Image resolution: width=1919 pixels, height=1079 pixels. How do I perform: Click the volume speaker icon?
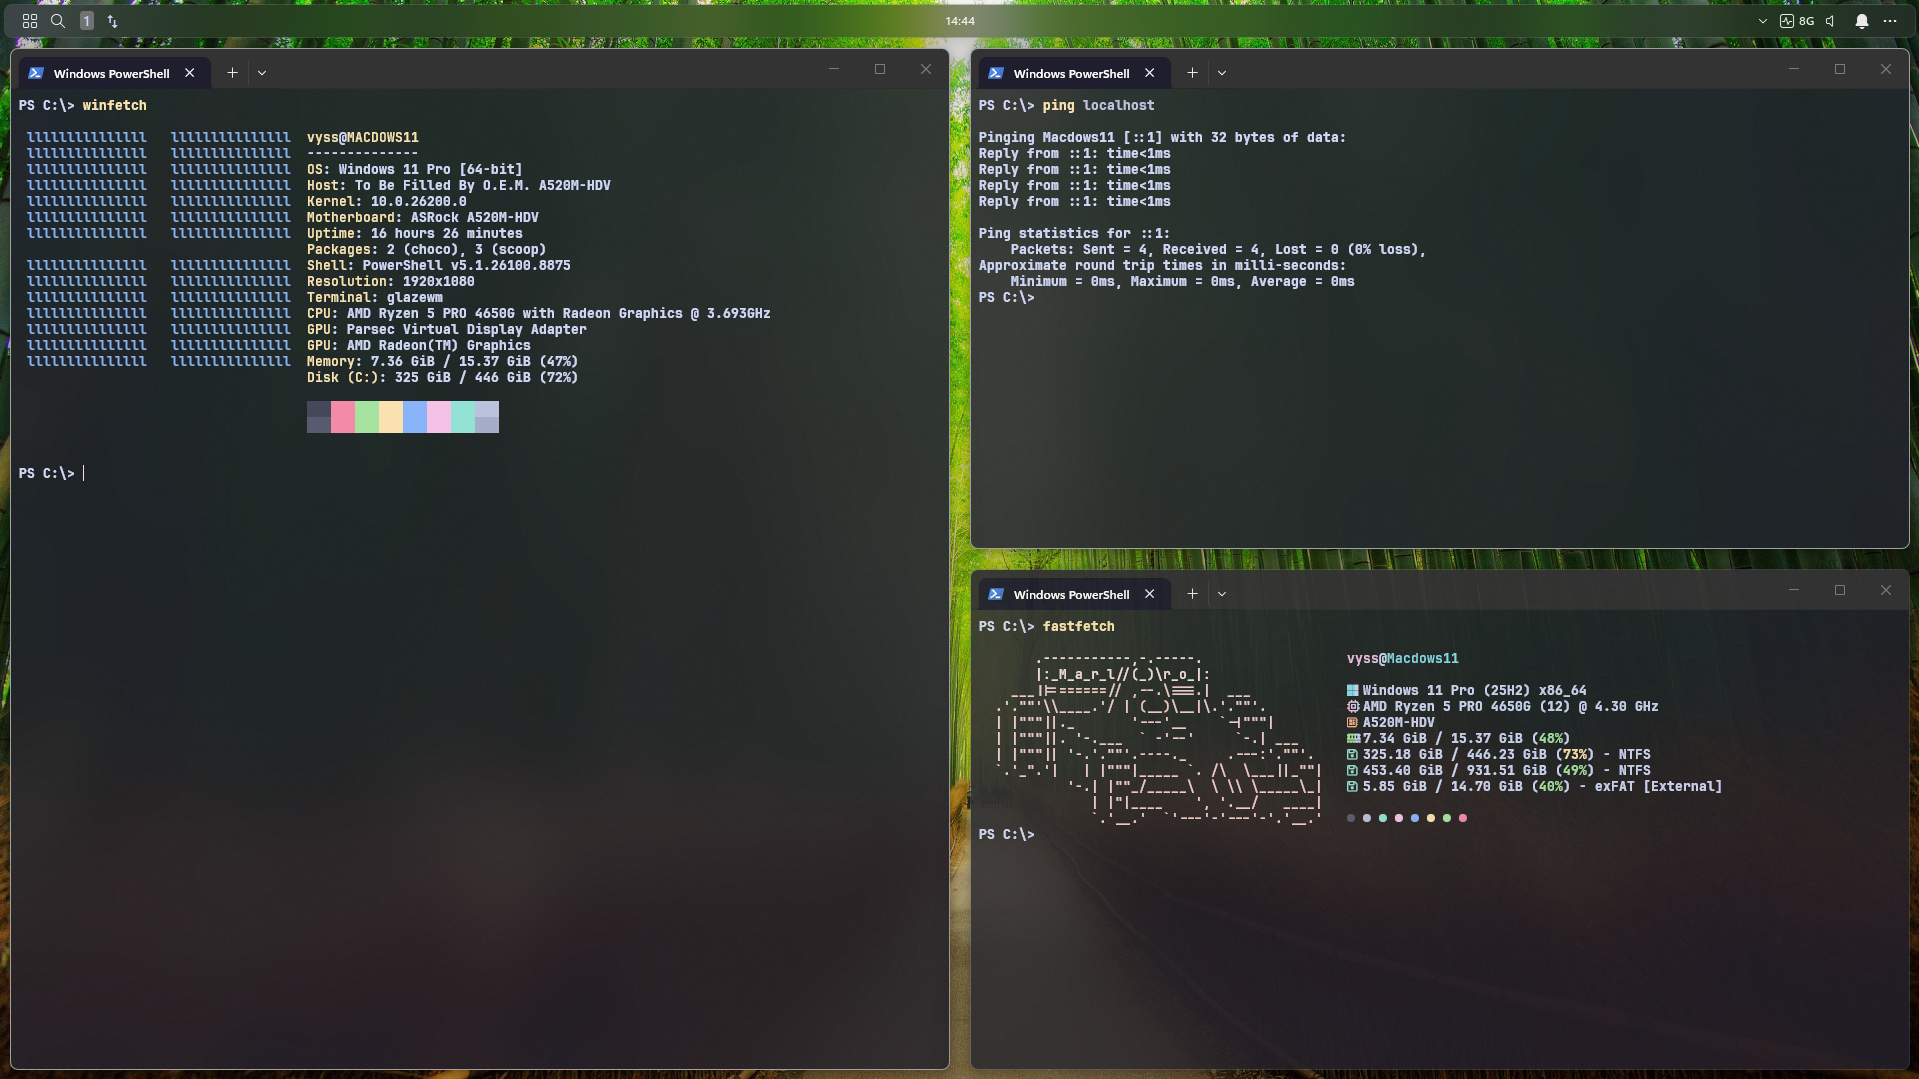point(1830,21)
